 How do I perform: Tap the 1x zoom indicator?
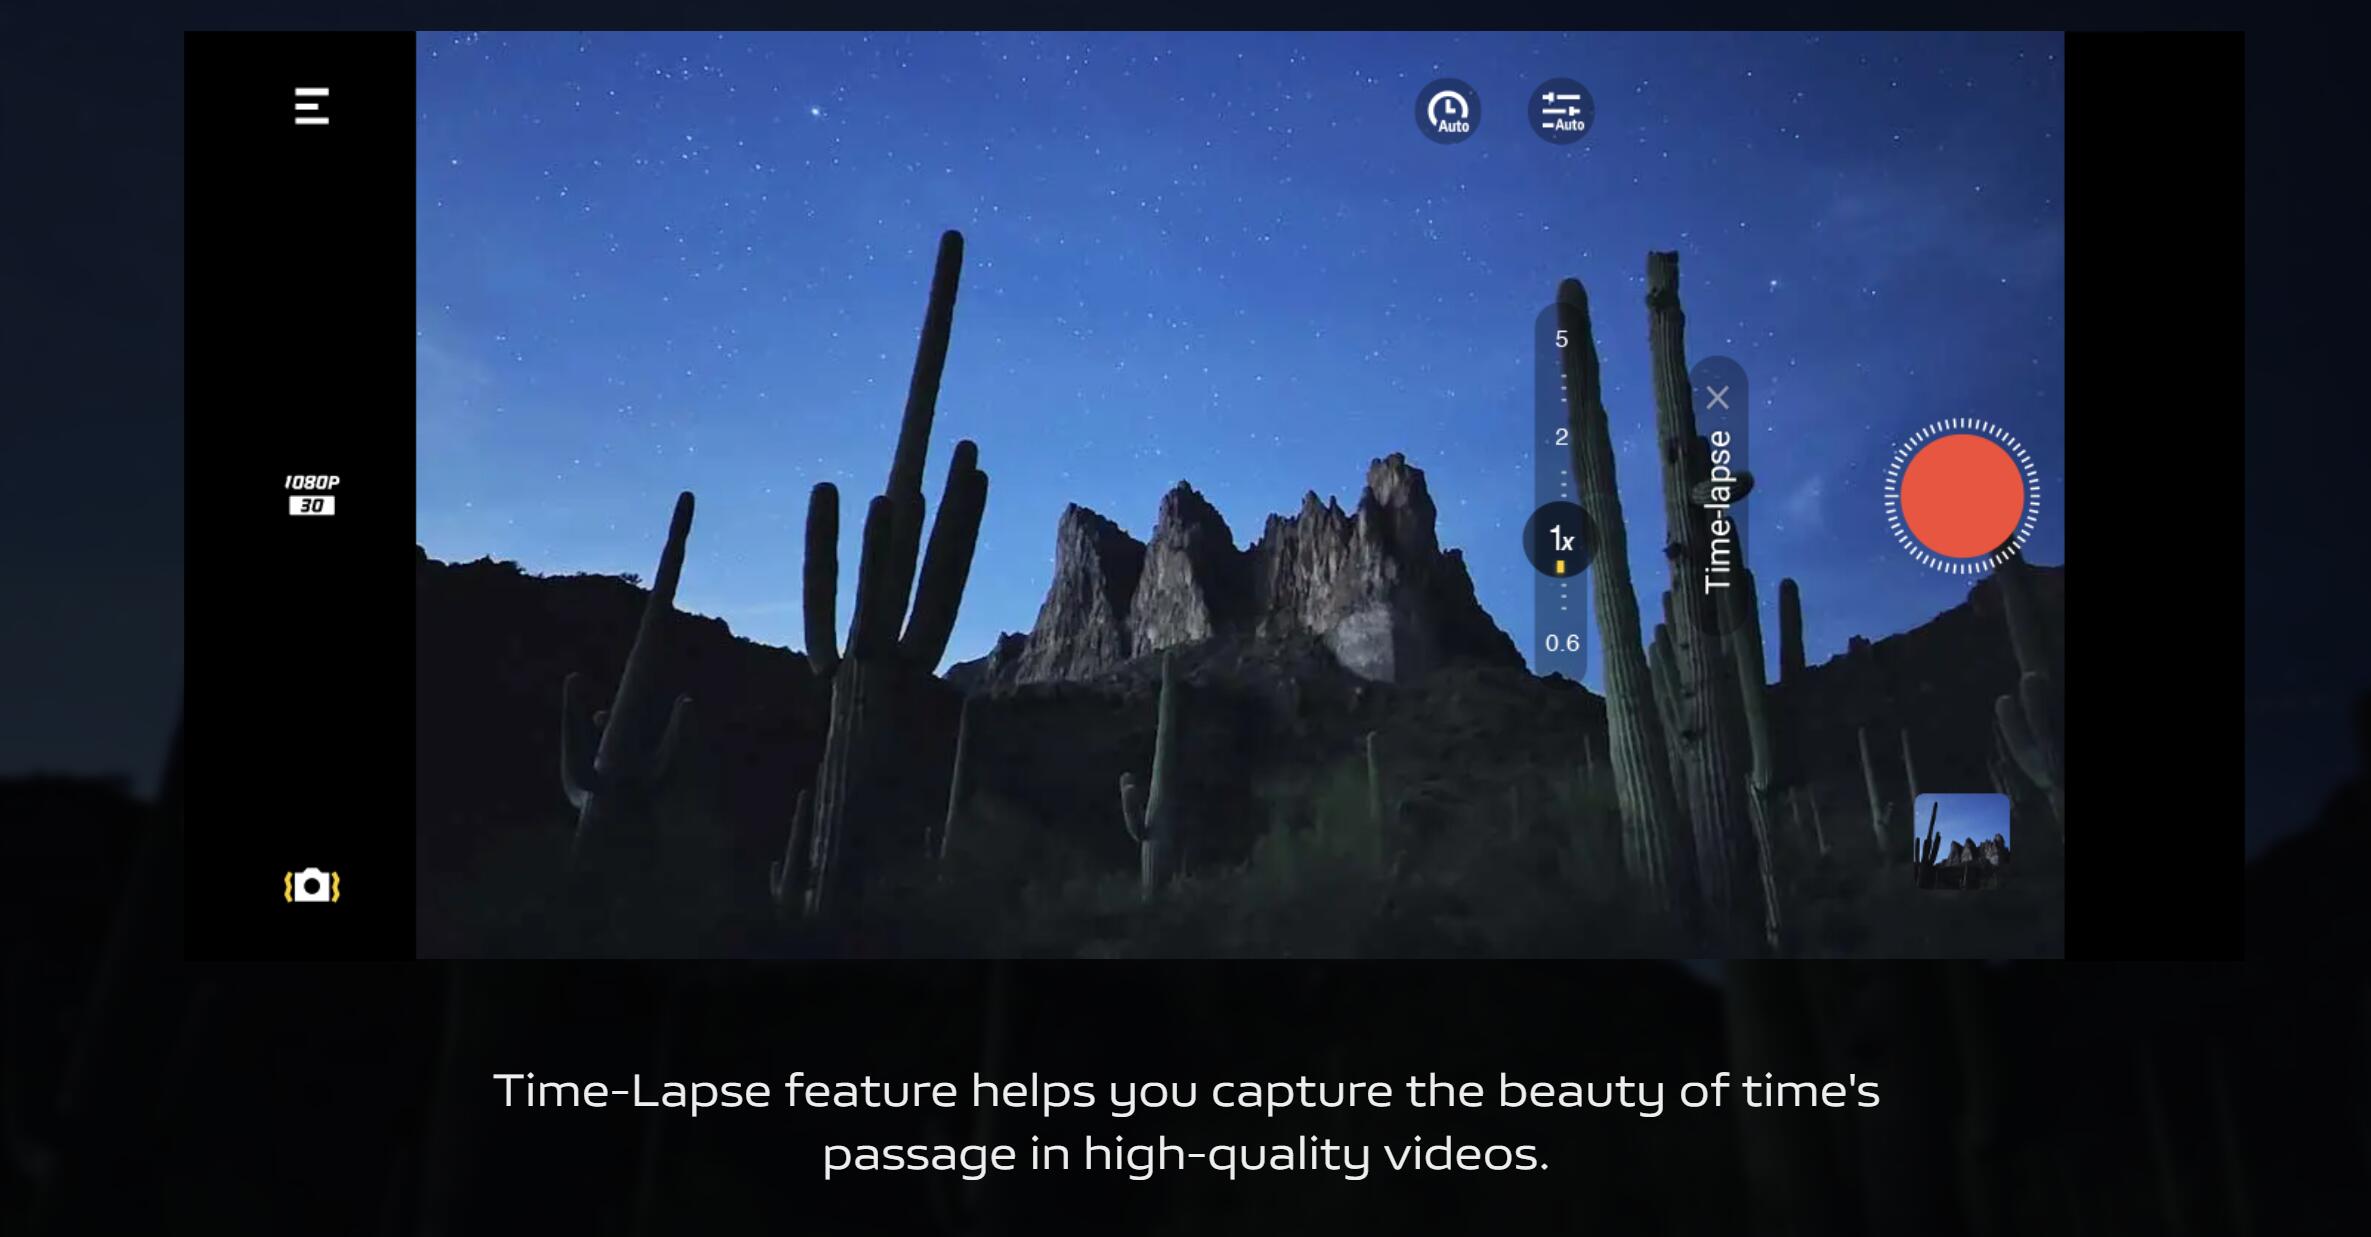pyautogui.click(x=1560, y=540)
